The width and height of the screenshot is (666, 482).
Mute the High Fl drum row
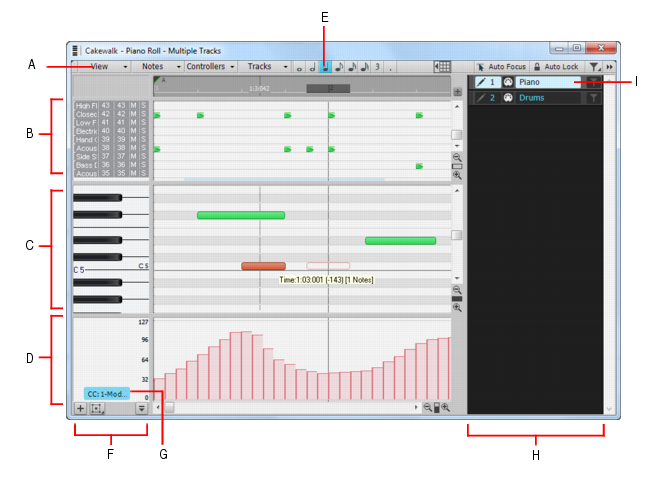[x=133, y=105]
